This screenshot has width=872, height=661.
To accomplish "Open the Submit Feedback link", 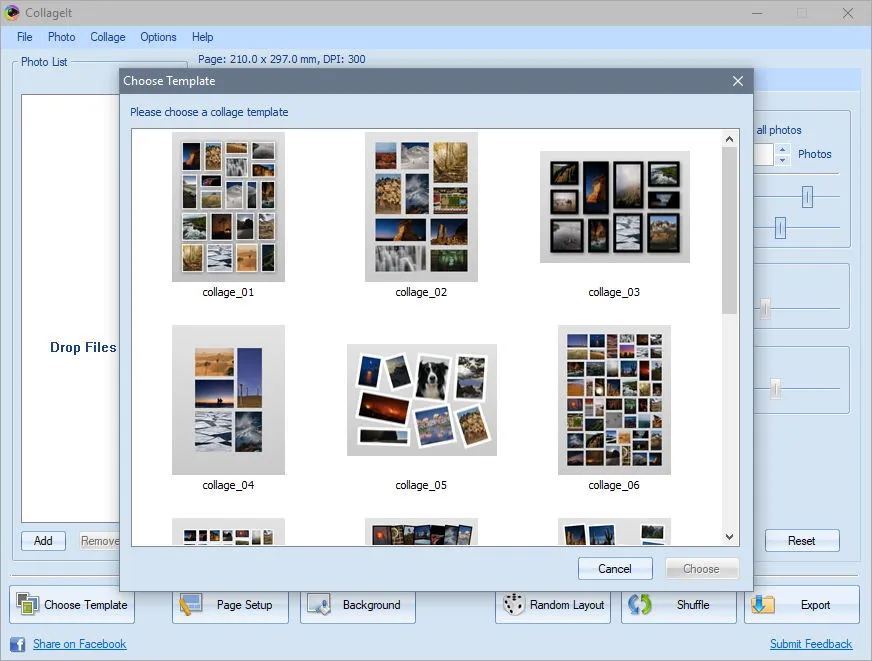I will coord(810,644).
